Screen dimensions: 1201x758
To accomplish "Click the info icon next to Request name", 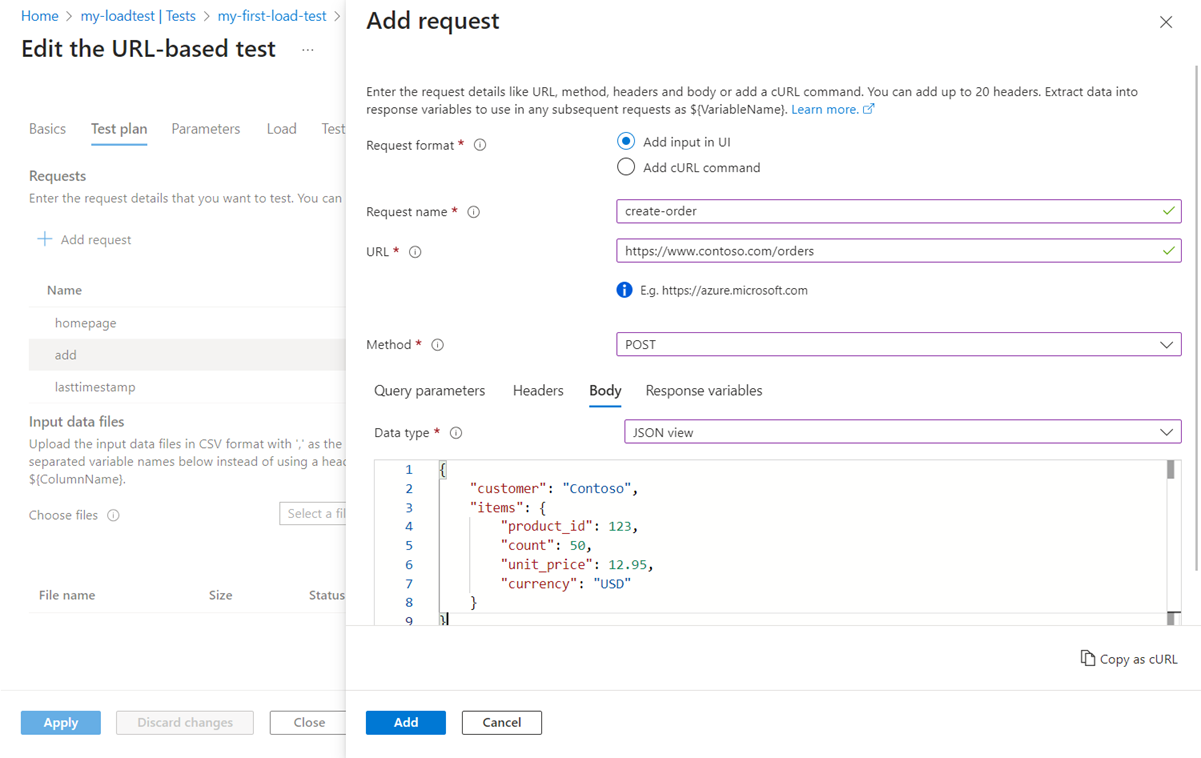I will [474, 212].
